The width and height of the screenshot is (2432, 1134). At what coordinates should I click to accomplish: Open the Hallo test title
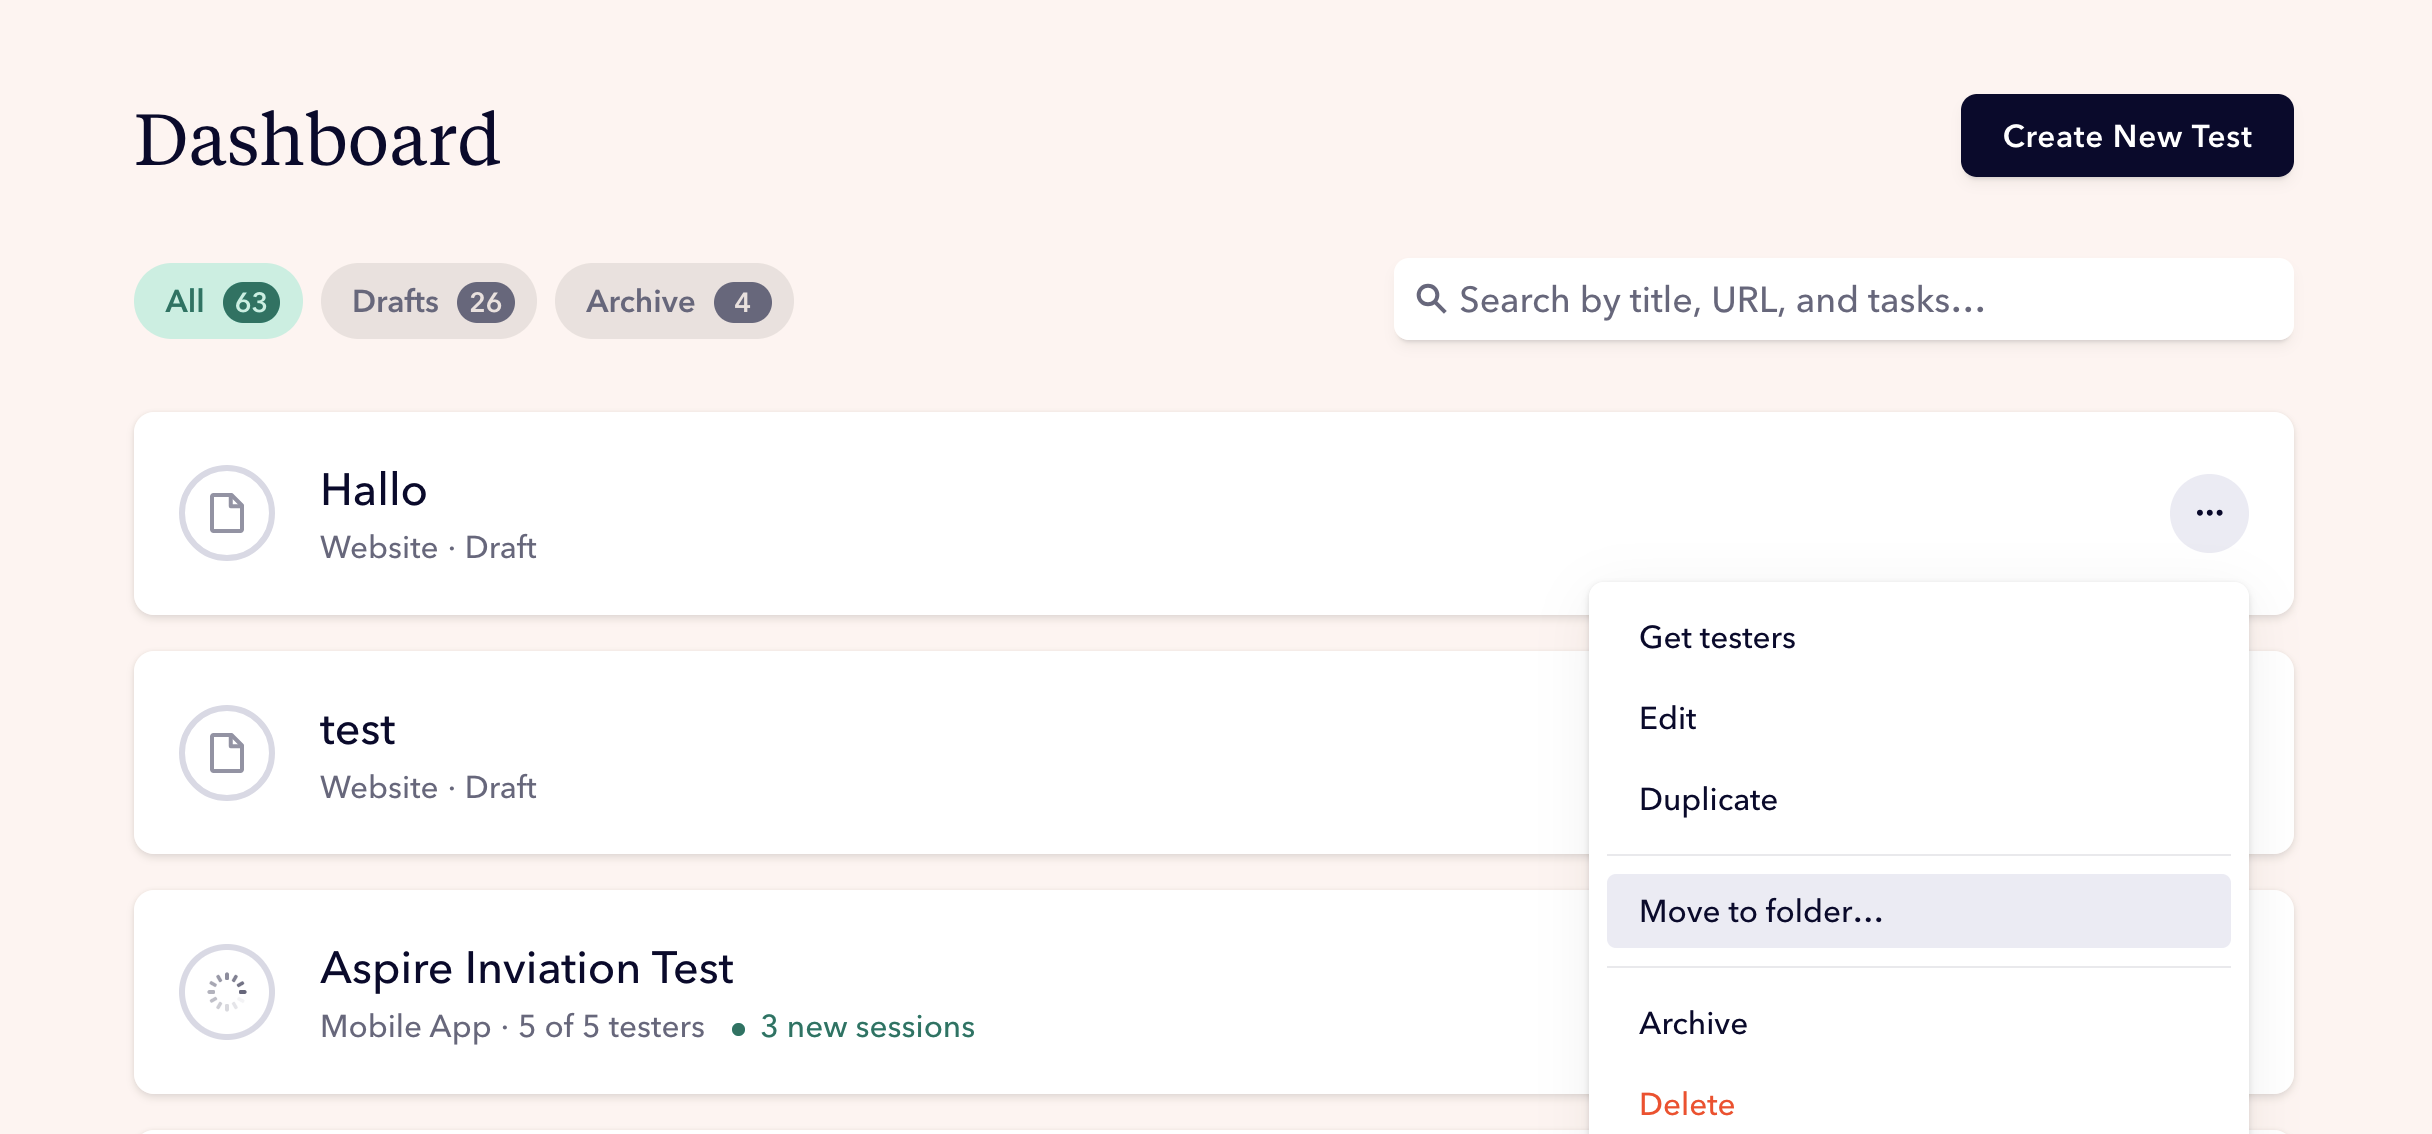374,490
